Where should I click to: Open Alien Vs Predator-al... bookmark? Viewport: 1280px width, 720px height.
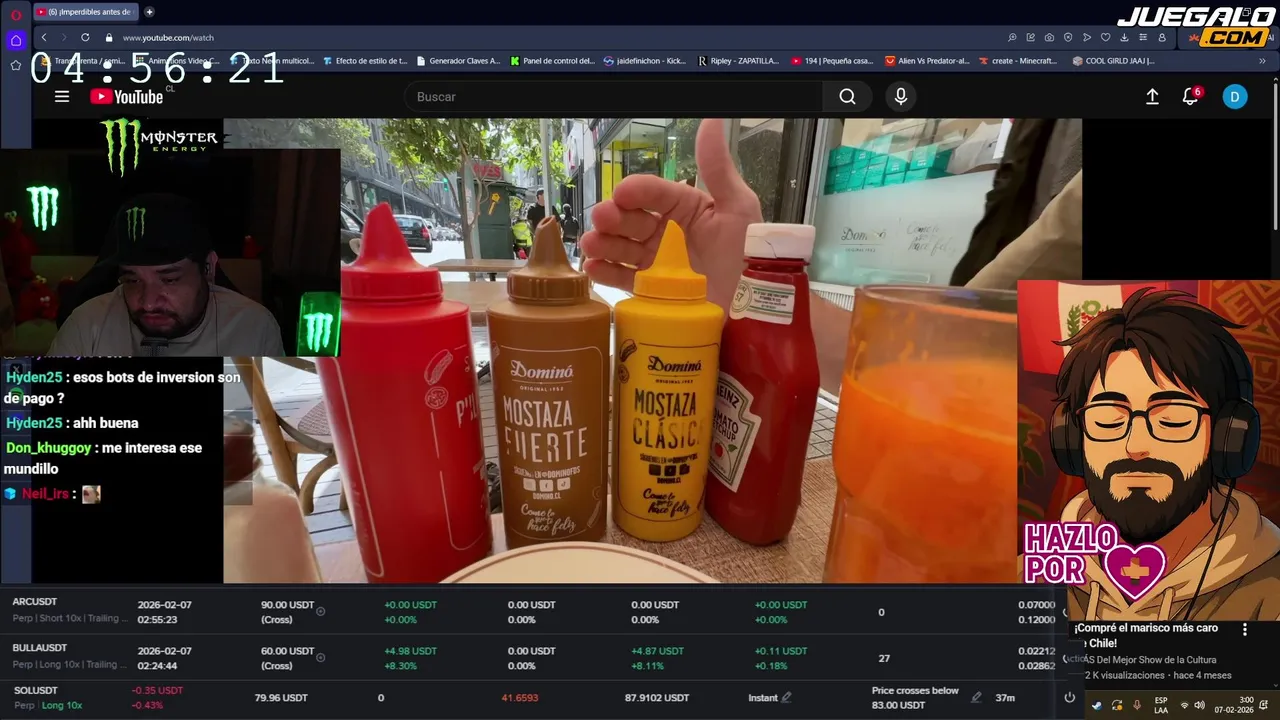click(927, 61)
